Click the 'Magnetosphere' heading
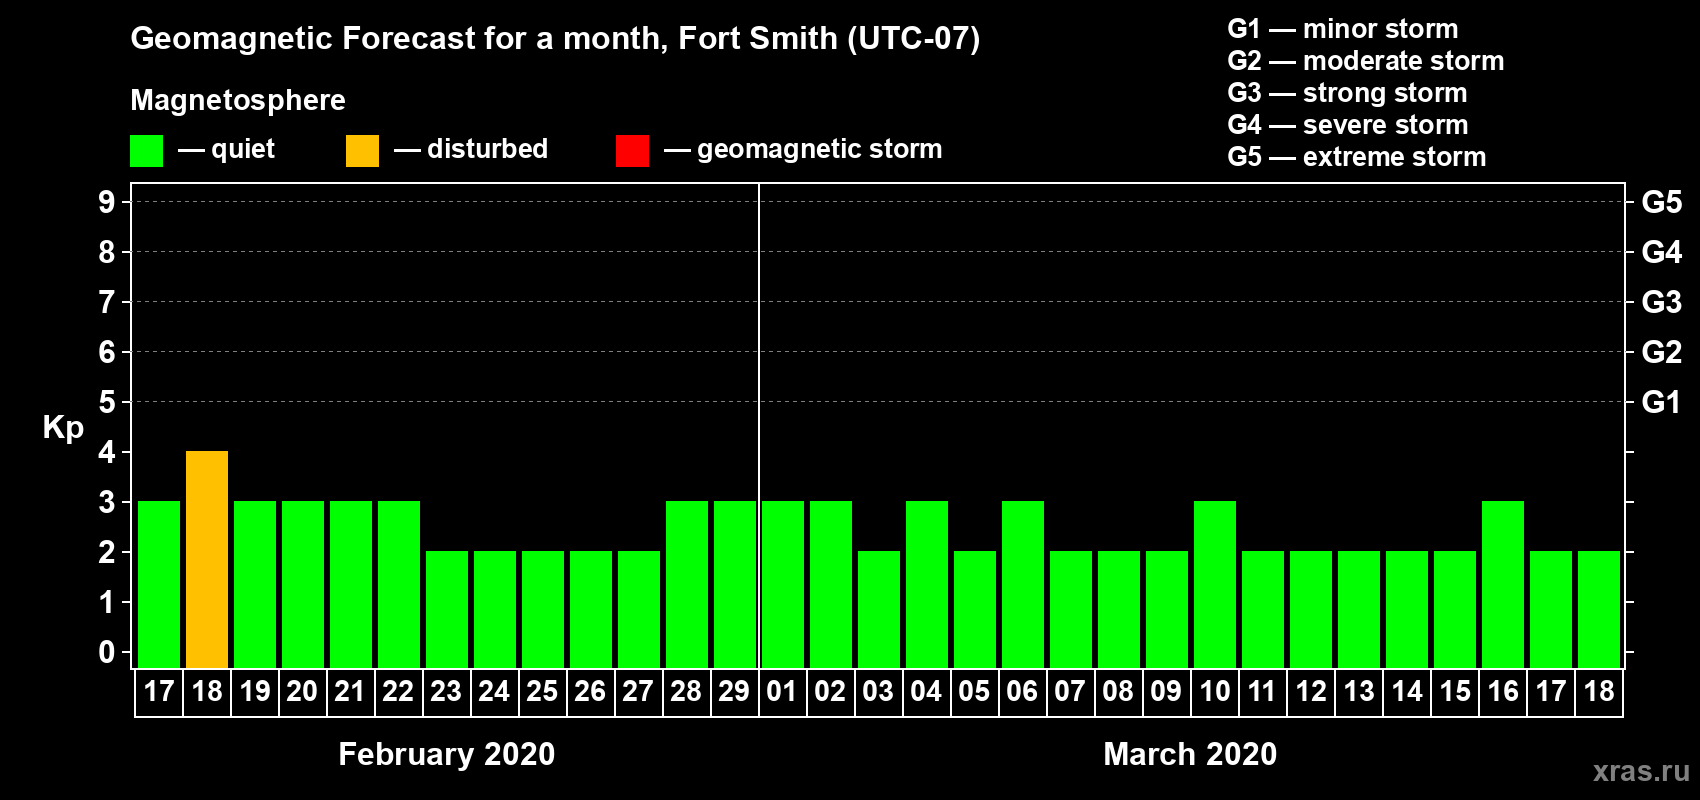The width and height of the screenshot is (1700, 800). tap(238, 100)
